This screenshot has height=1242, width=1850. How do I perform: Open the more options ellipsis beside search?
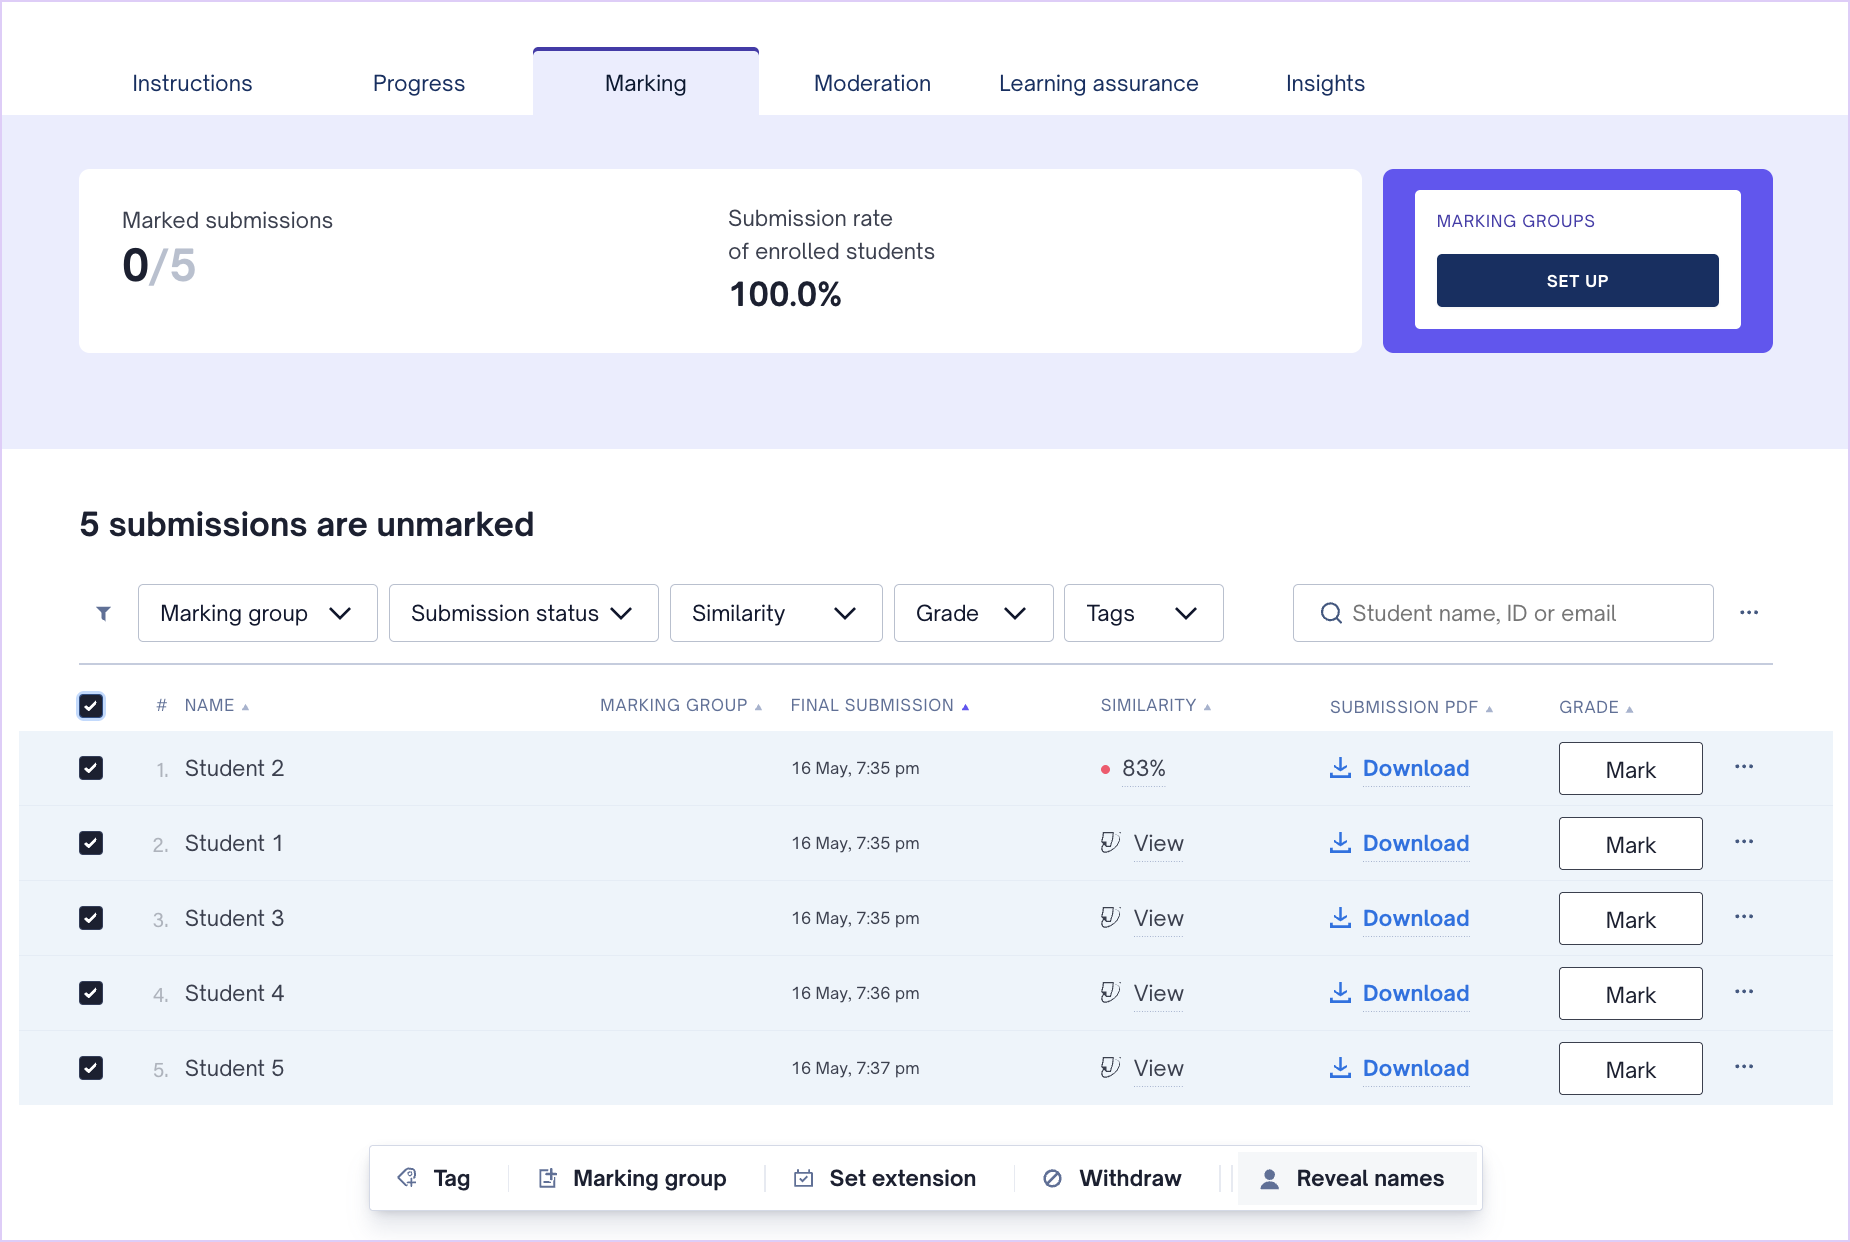pos(1749,612)
